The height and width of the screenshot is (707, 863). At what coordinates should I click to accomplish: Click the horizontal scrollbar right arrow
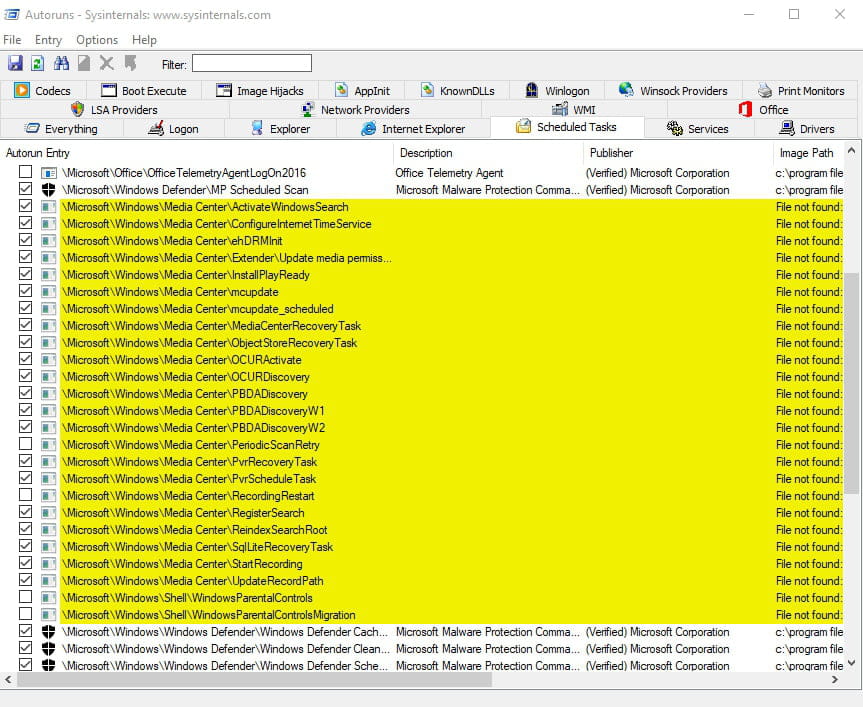(835, 679)
